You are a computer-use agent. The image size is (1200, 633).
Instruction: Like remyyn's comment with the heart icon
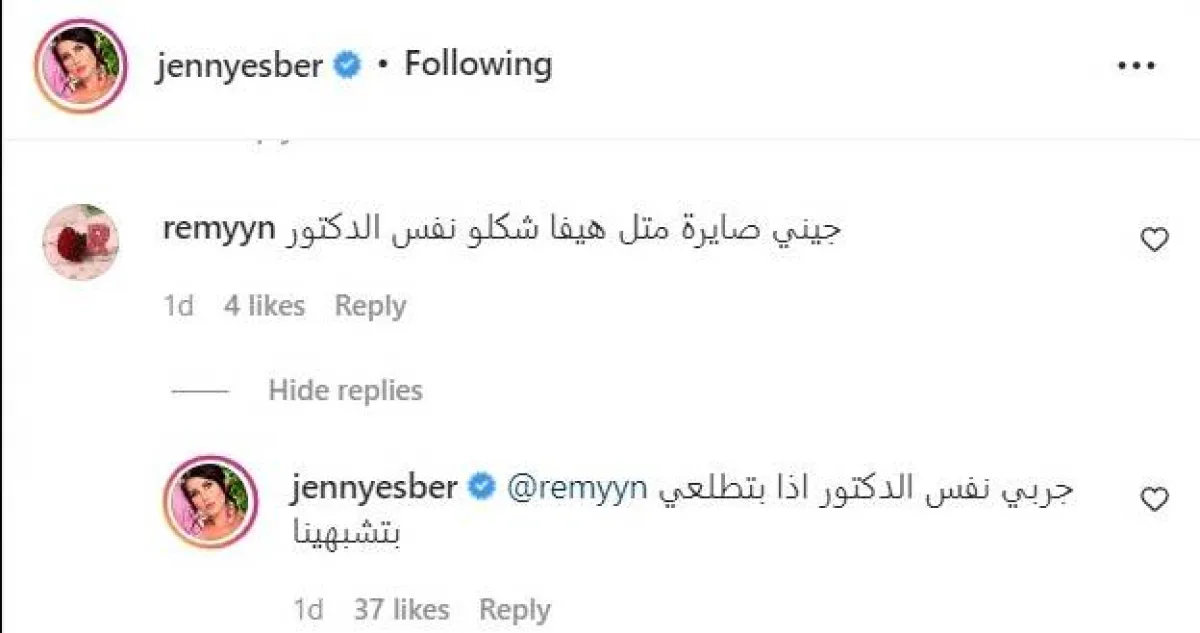(x=1154, y=240)
